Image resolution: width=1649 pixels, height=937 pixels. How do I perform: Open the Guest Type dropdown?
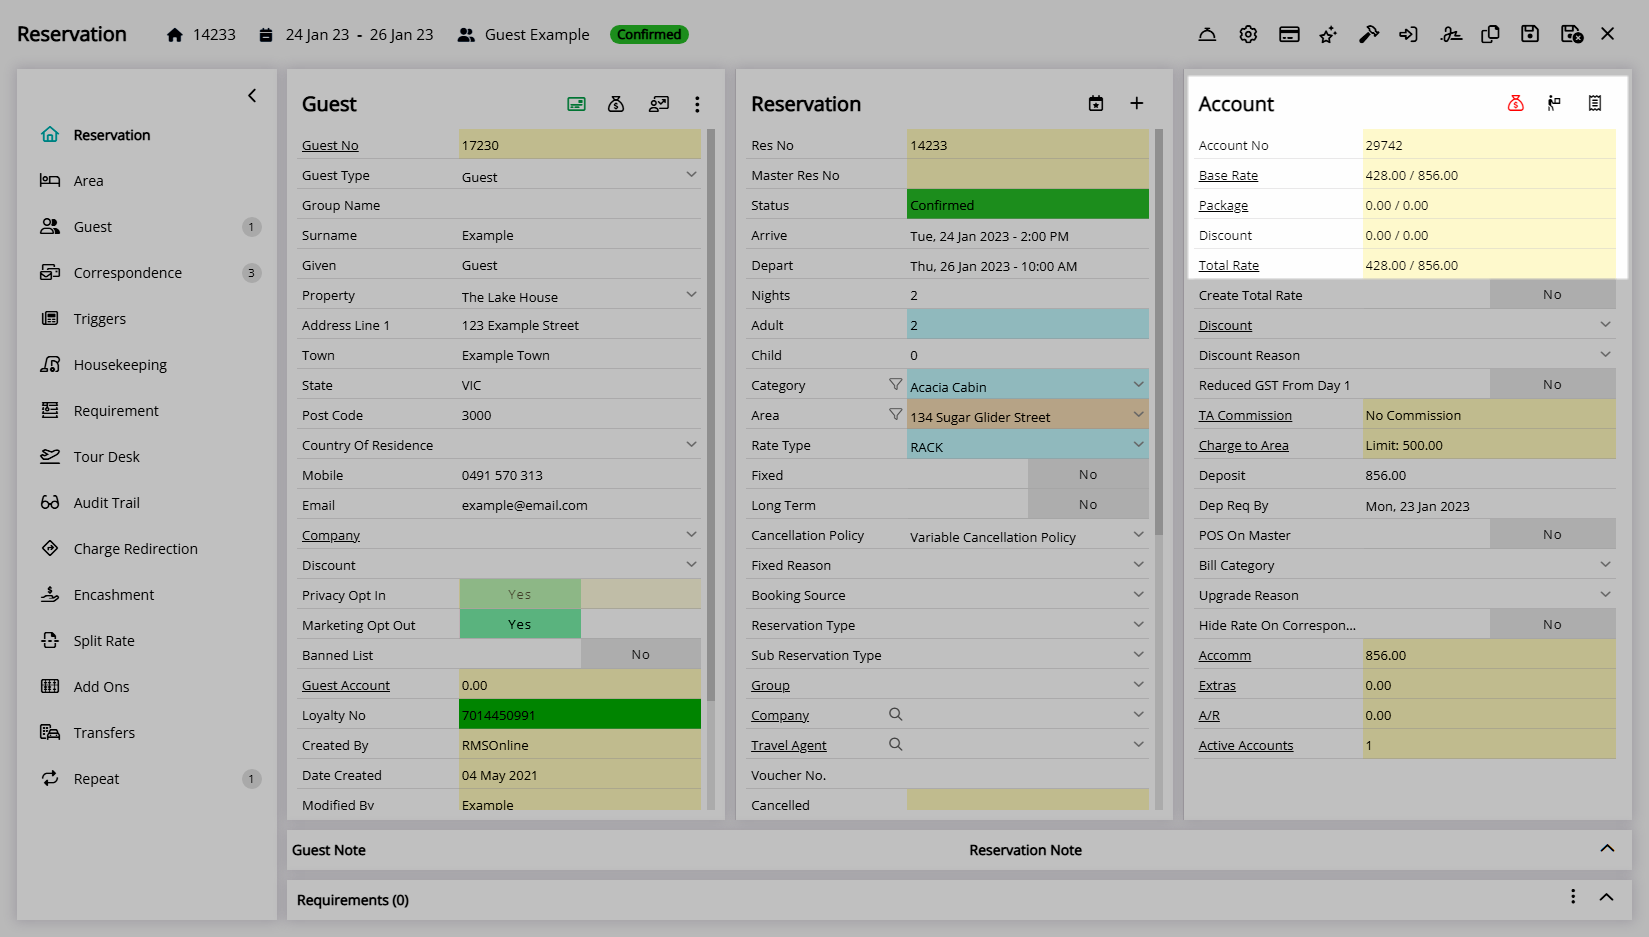[691, 175]
